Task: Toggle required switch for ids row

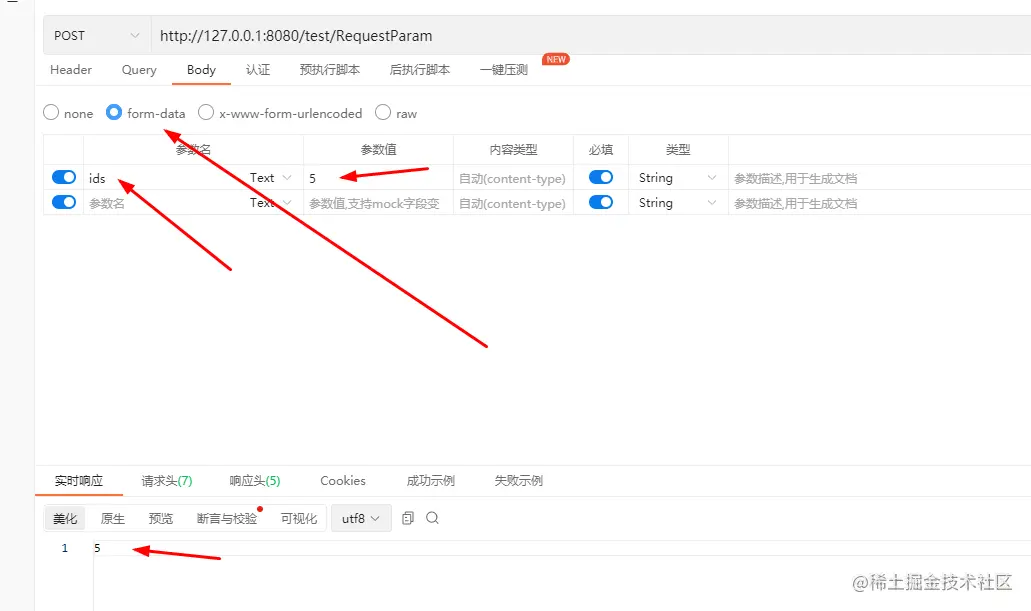Action: tap(601, 177)
